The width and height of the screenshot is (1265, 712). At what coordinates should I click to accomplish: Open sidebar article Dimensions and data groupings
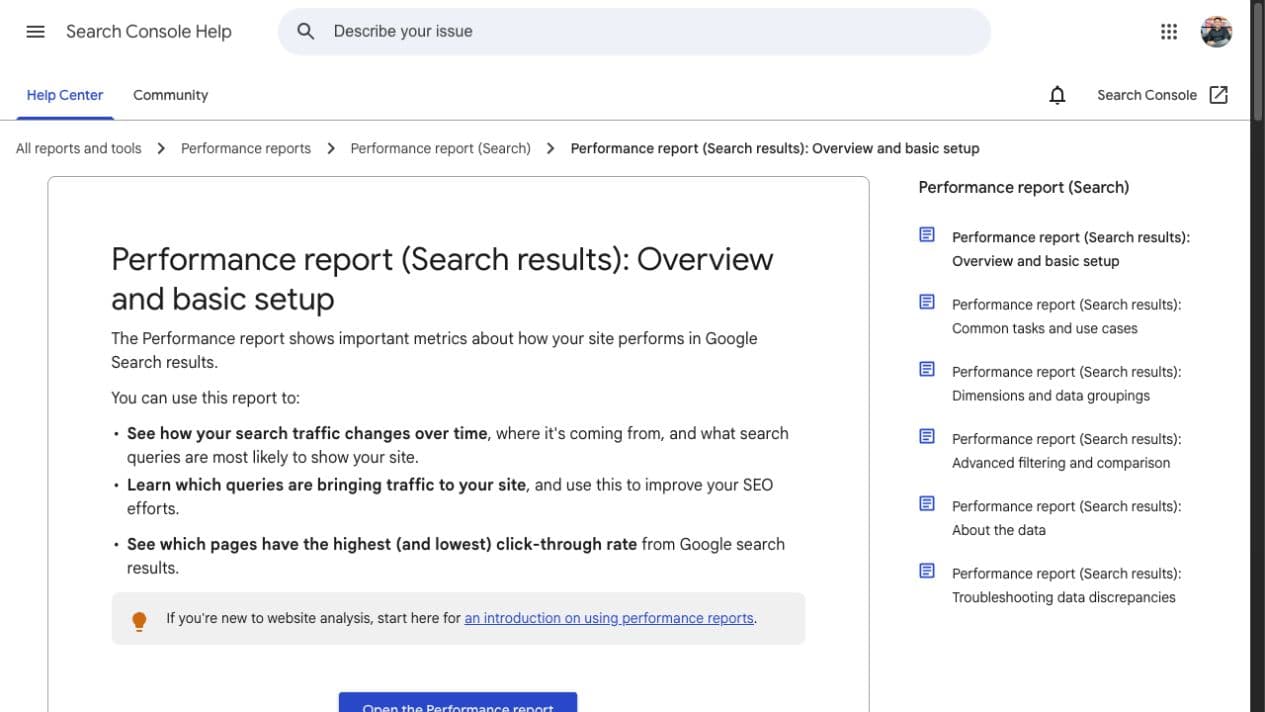[x=1066, y=383]
